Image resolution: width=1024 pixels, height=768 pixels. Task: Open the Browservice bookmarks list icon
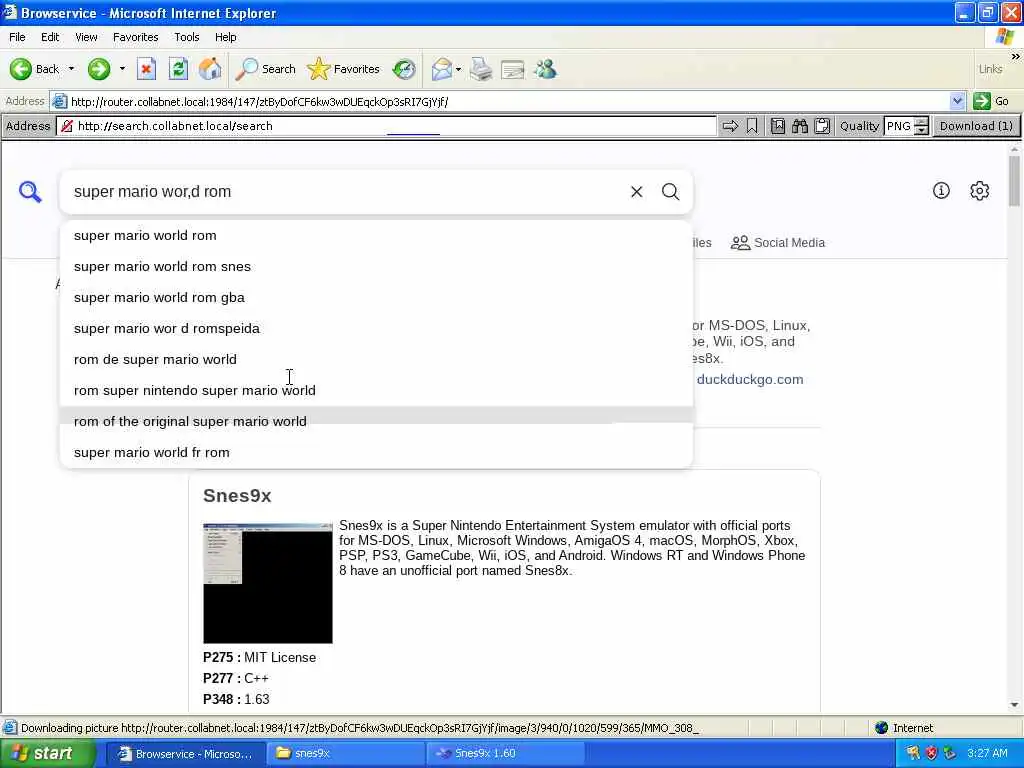tap(778, 126)
